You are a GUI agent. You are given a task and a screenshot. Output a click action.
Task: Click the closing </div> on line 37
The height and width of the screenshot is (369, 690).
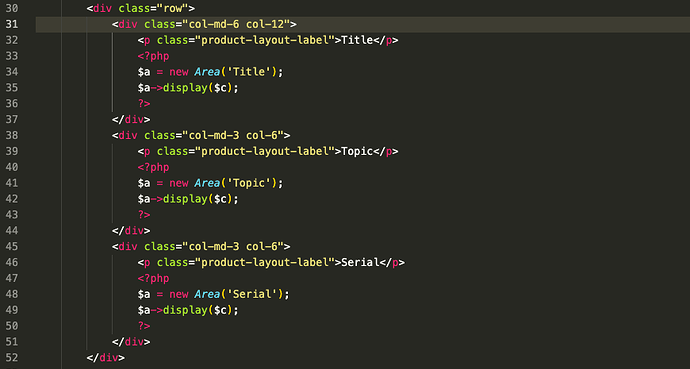click(x=131, y=119)
